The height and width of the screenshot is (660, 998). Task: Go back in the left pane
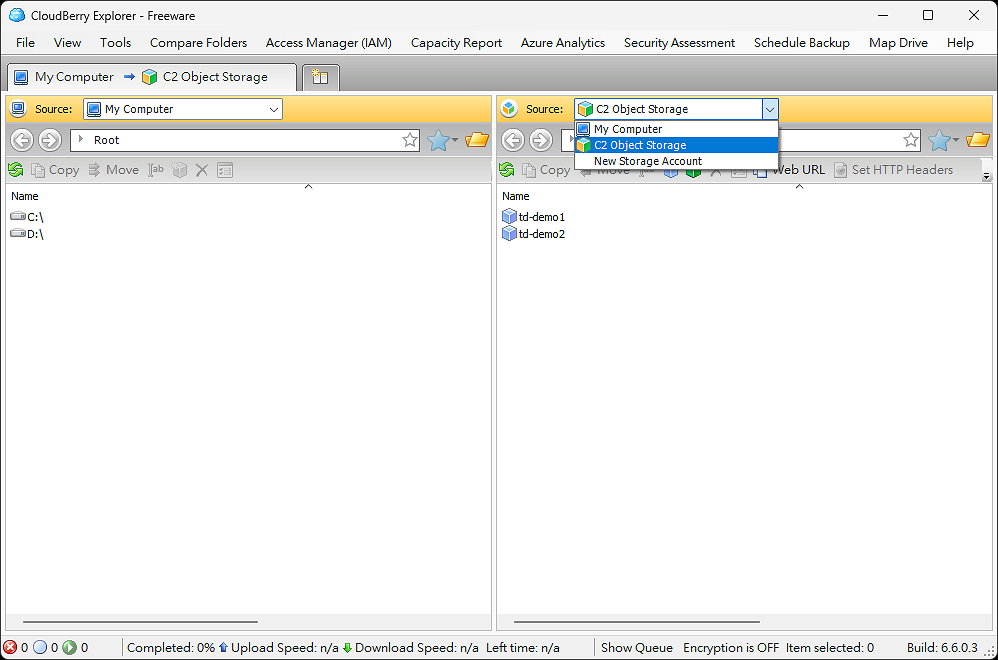click(22, 140)
